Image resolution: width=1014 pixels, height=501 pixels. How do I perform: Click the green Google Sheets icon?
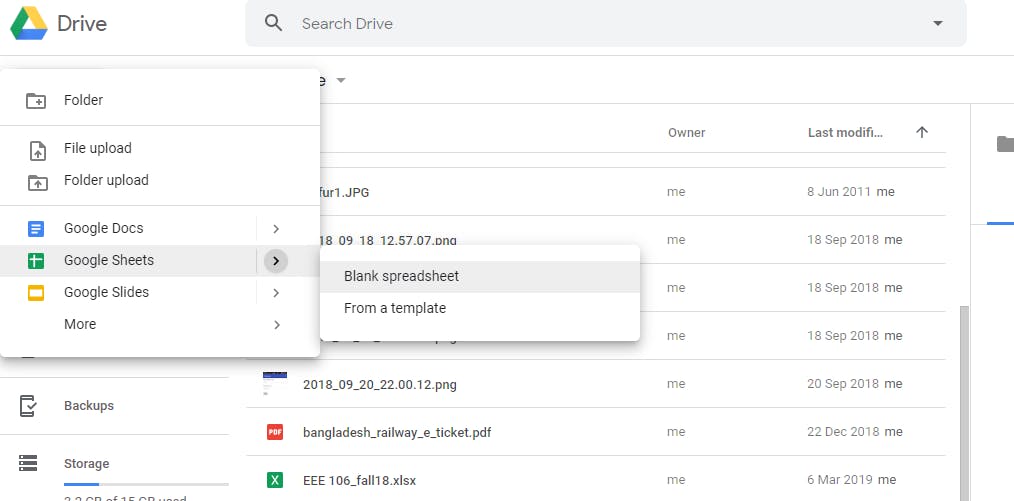(36, 261)
